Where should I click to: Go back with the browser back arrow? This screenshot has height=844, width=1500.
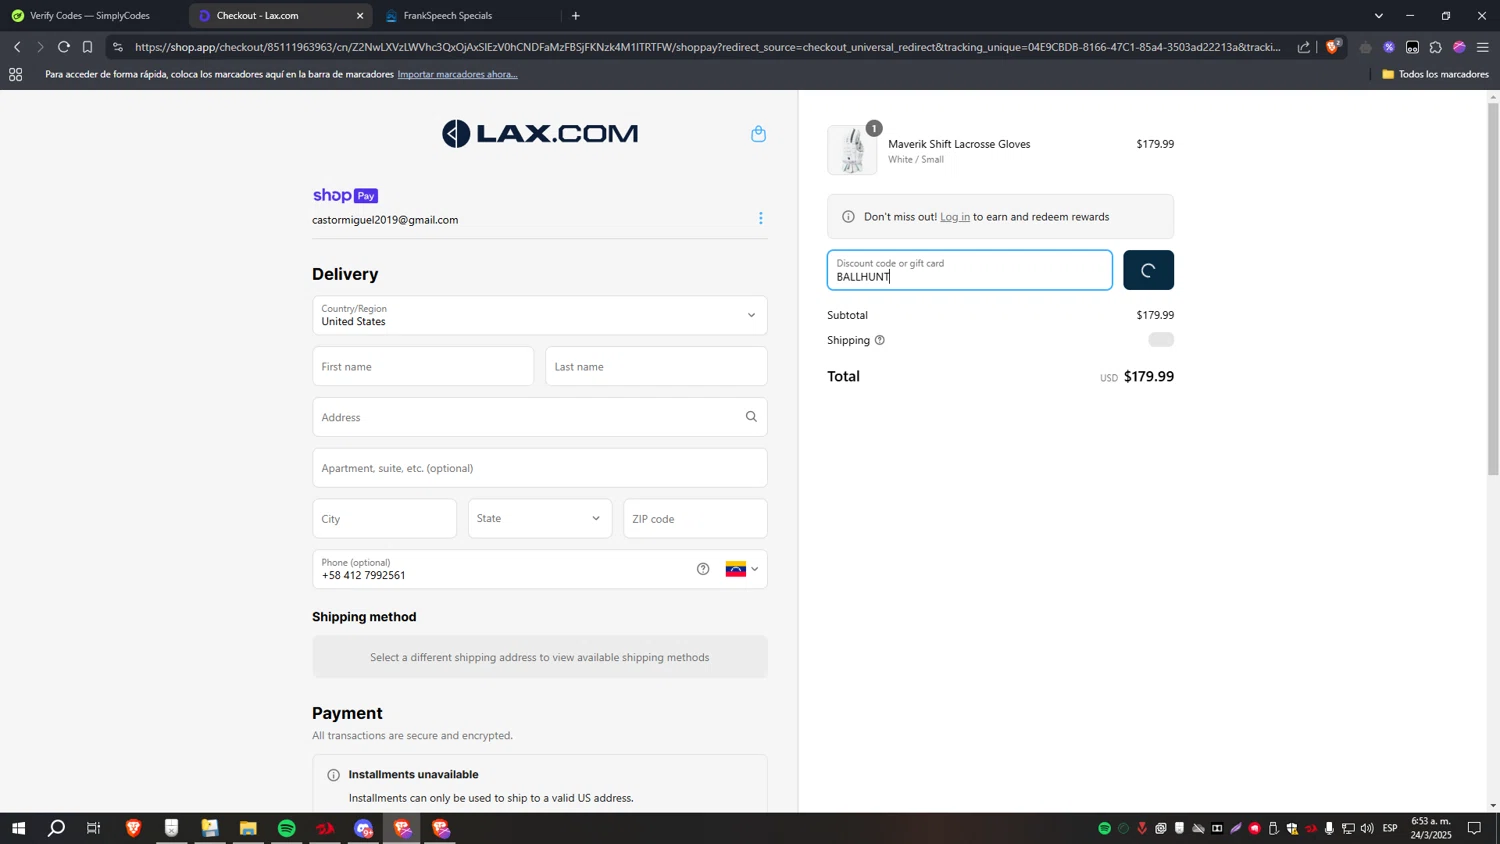coord(17,47)
